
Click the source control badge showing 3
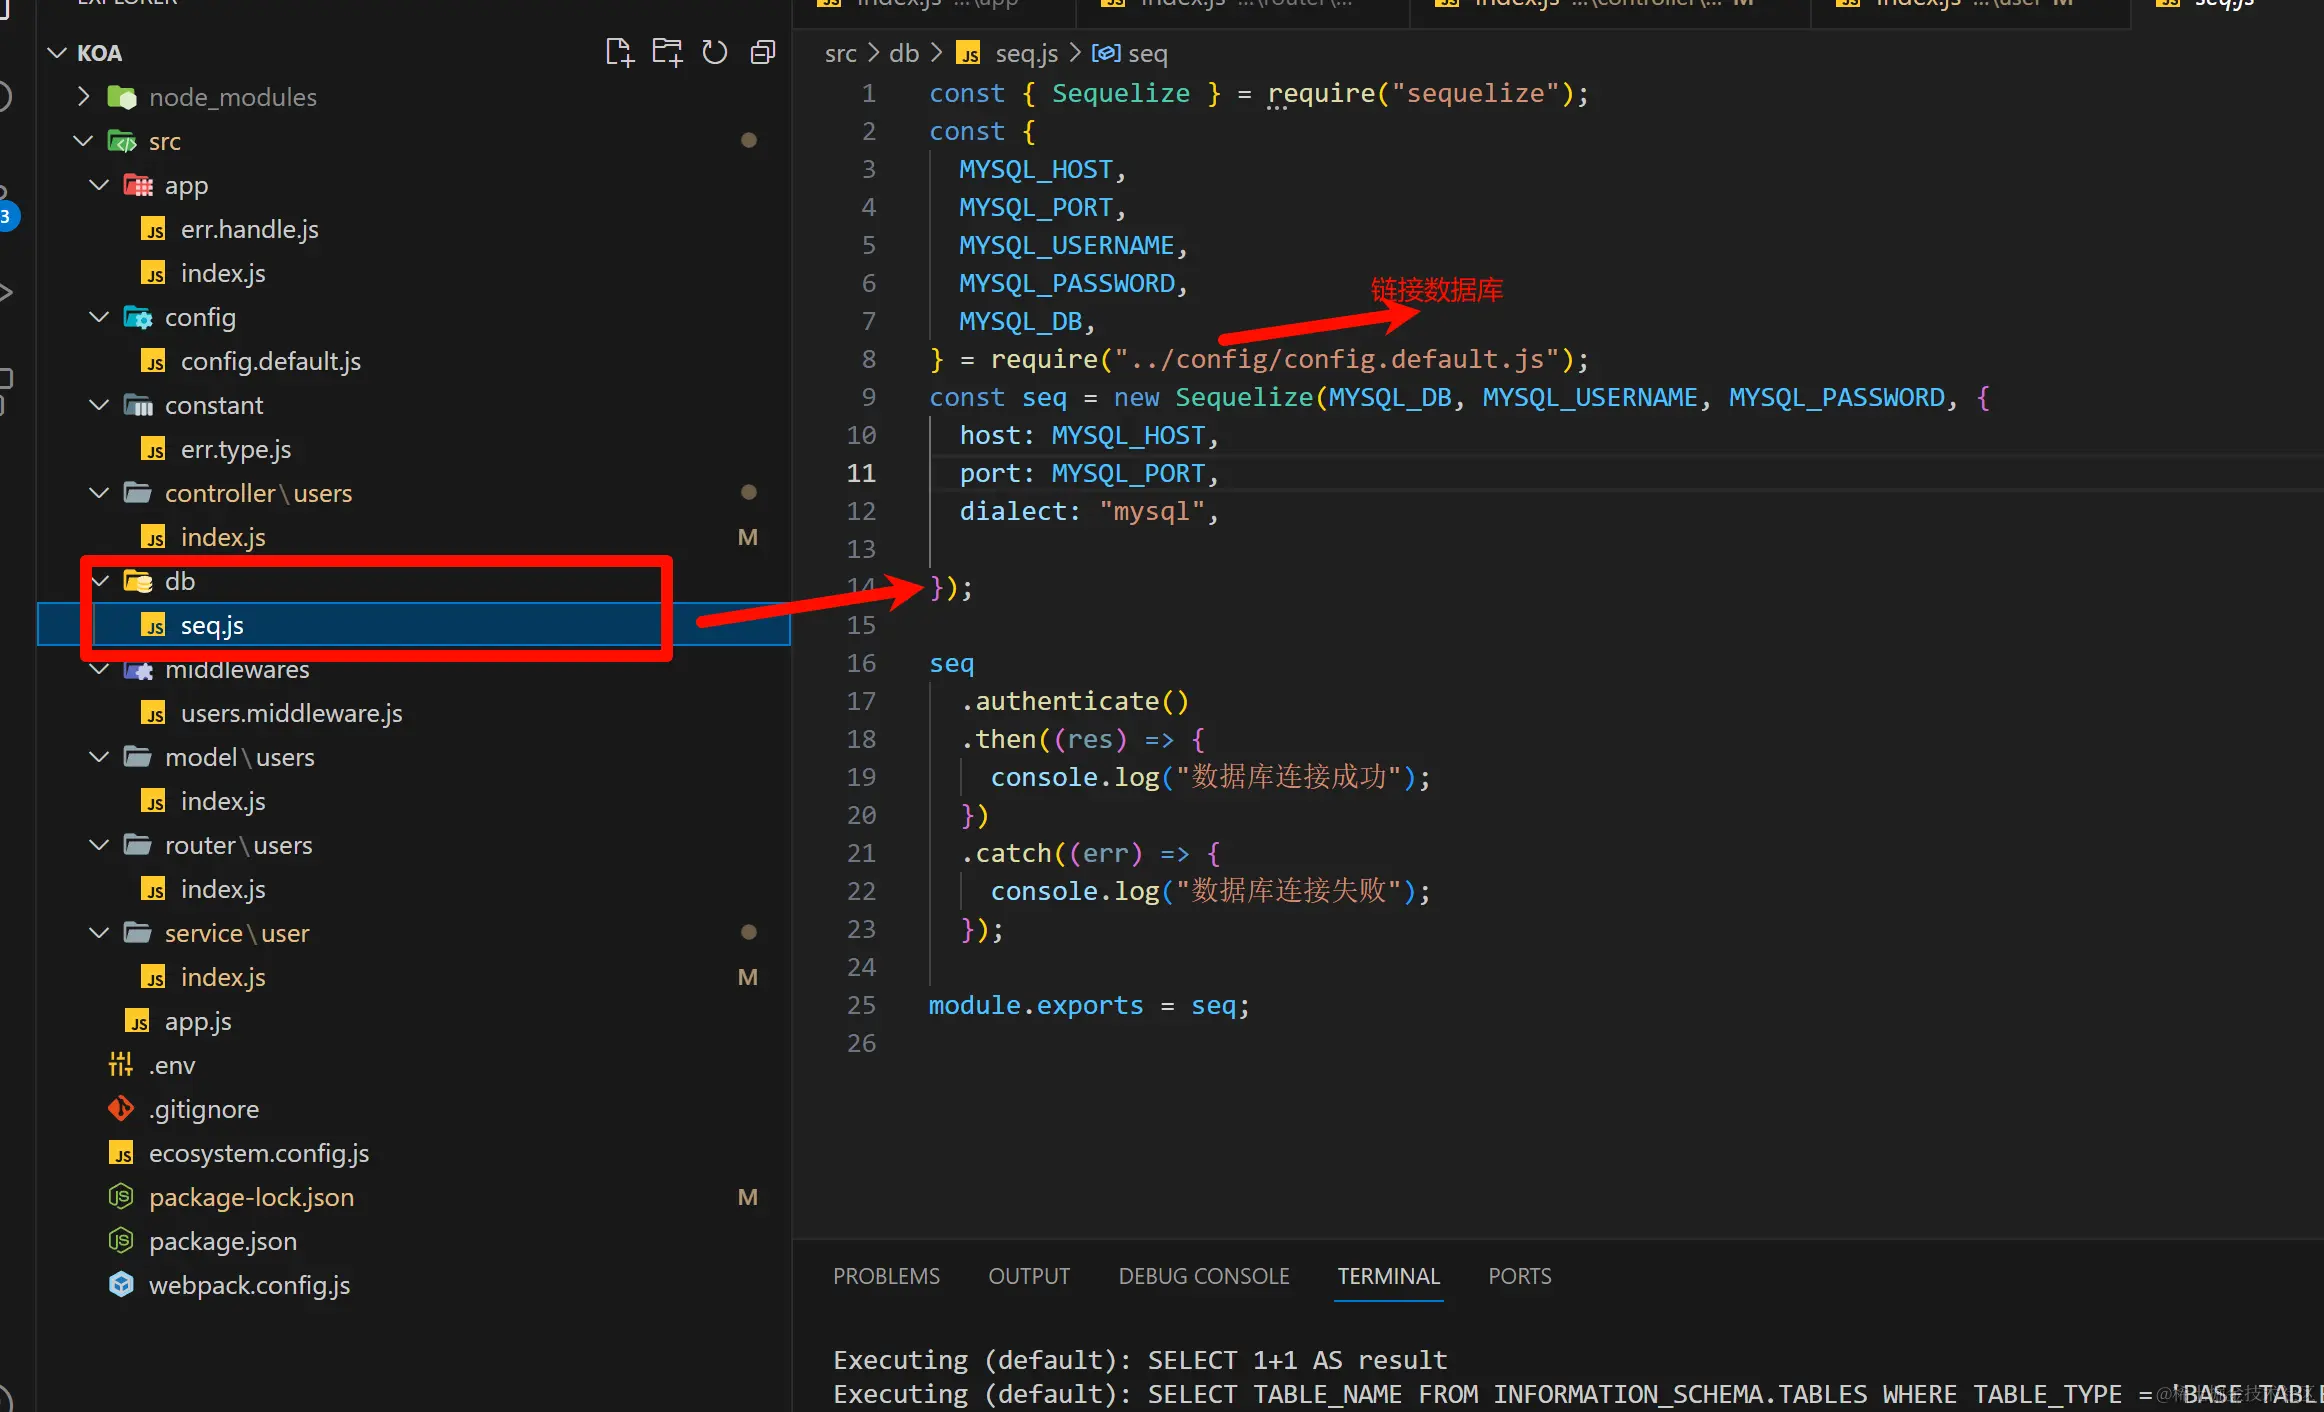6,216
